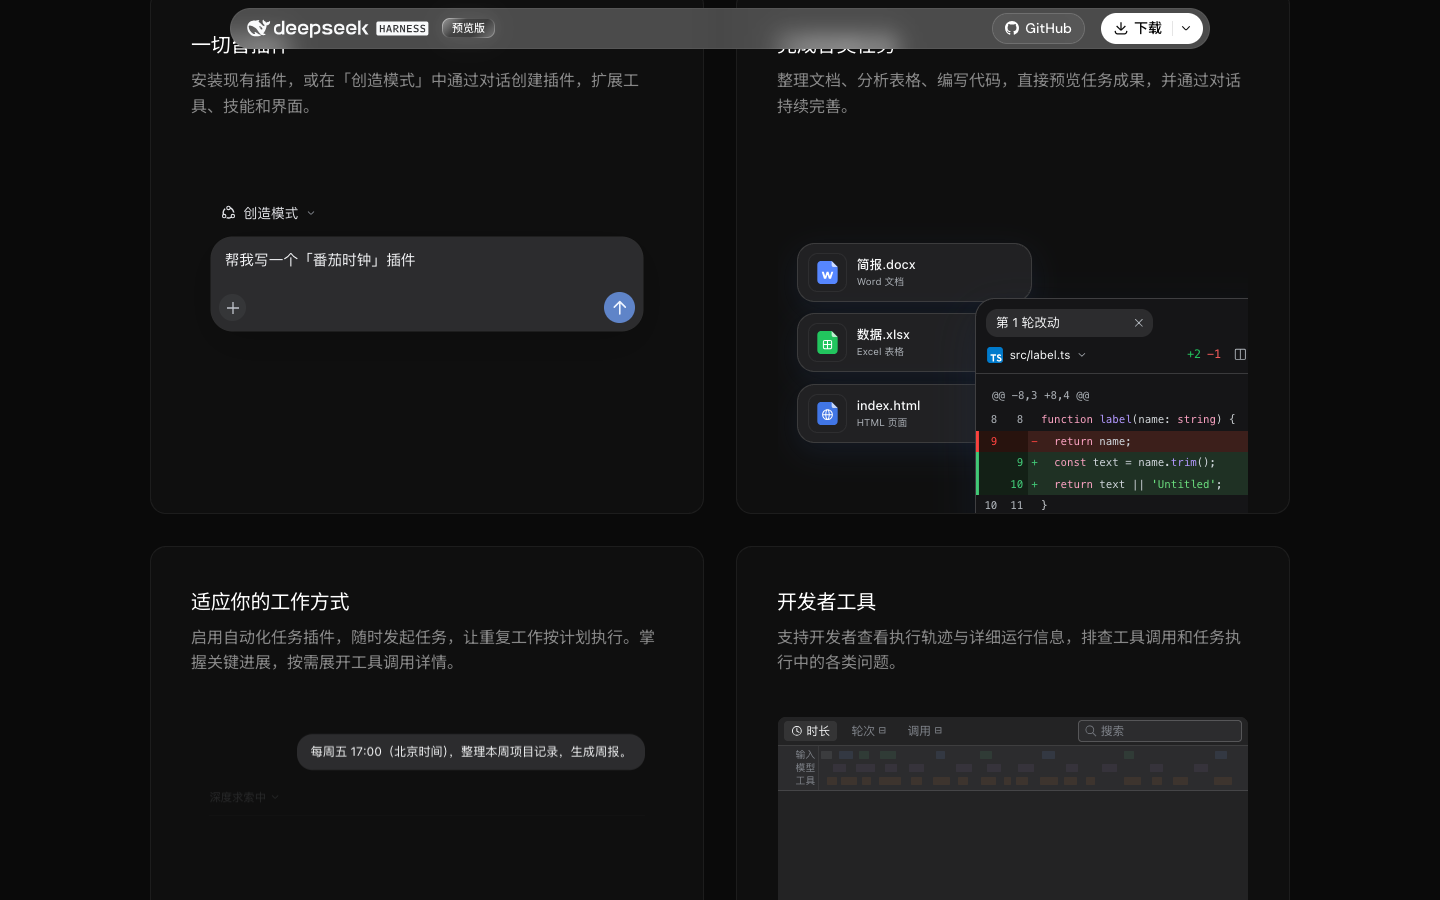This screenshot has height=900, width=1440.
Task: Click the 预览版 badge
Action: click(468, 28)
